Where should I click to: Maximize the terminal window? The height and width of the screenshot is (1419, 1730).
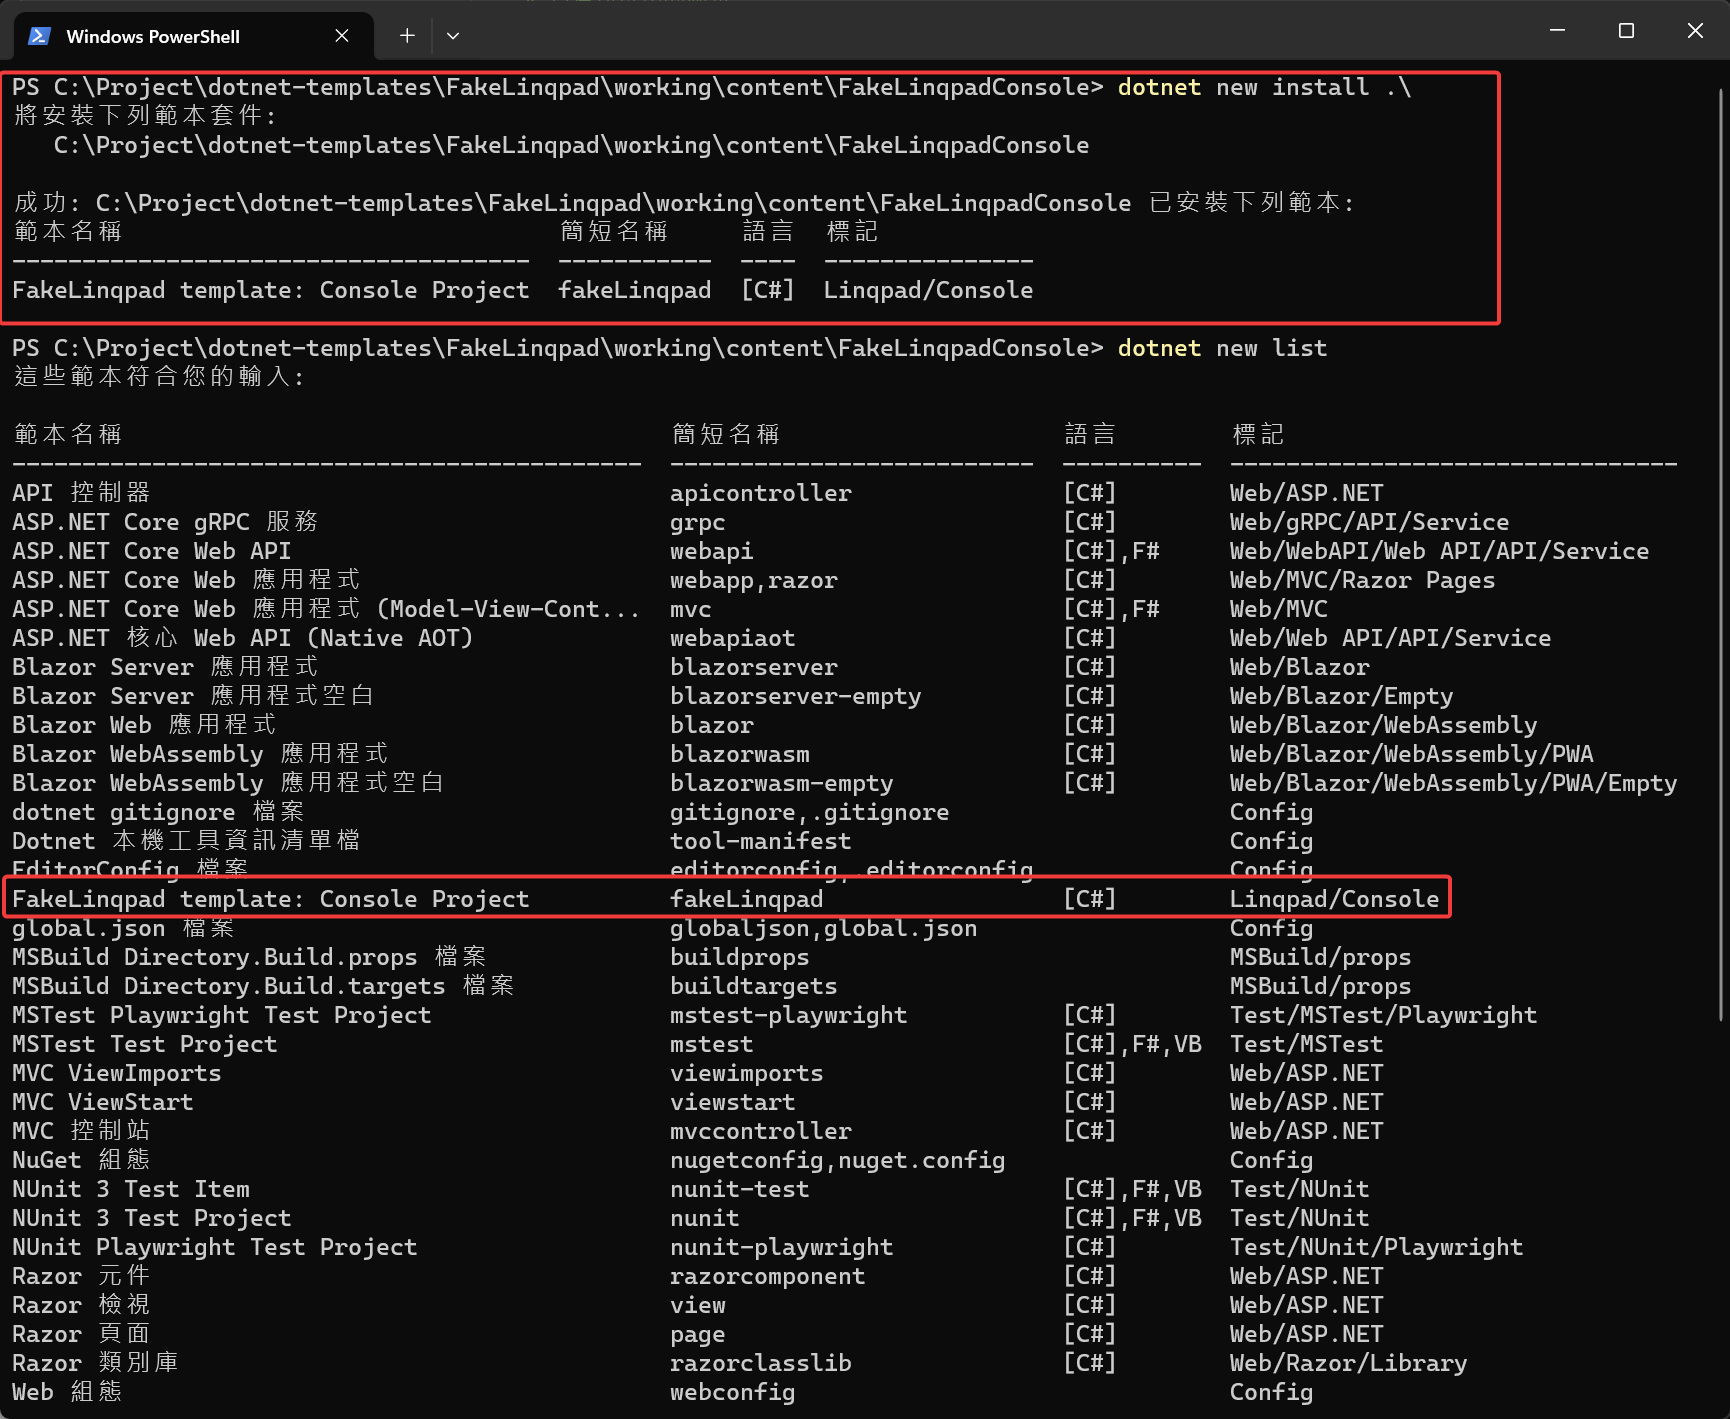(1626, 31)
